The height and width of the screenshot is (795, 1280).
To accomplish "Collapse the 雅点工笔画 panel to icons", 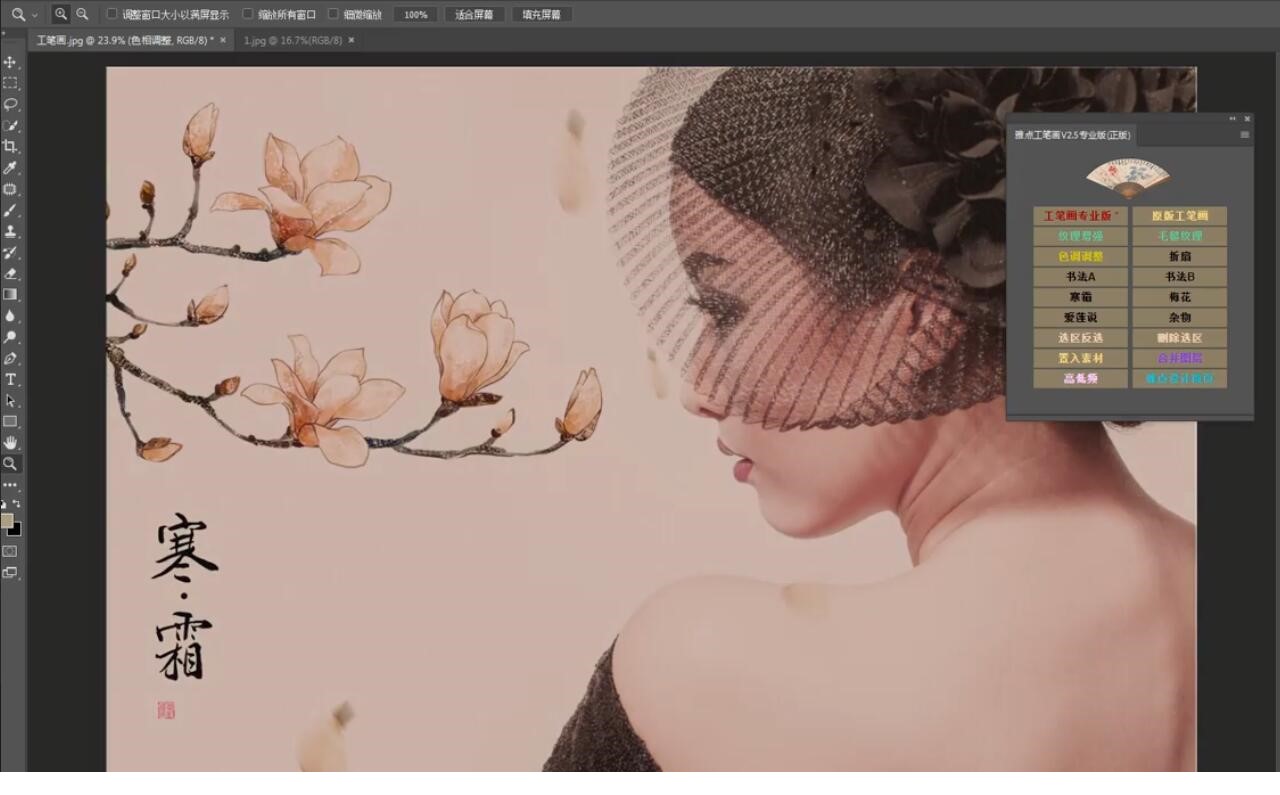I will 1233,119.
